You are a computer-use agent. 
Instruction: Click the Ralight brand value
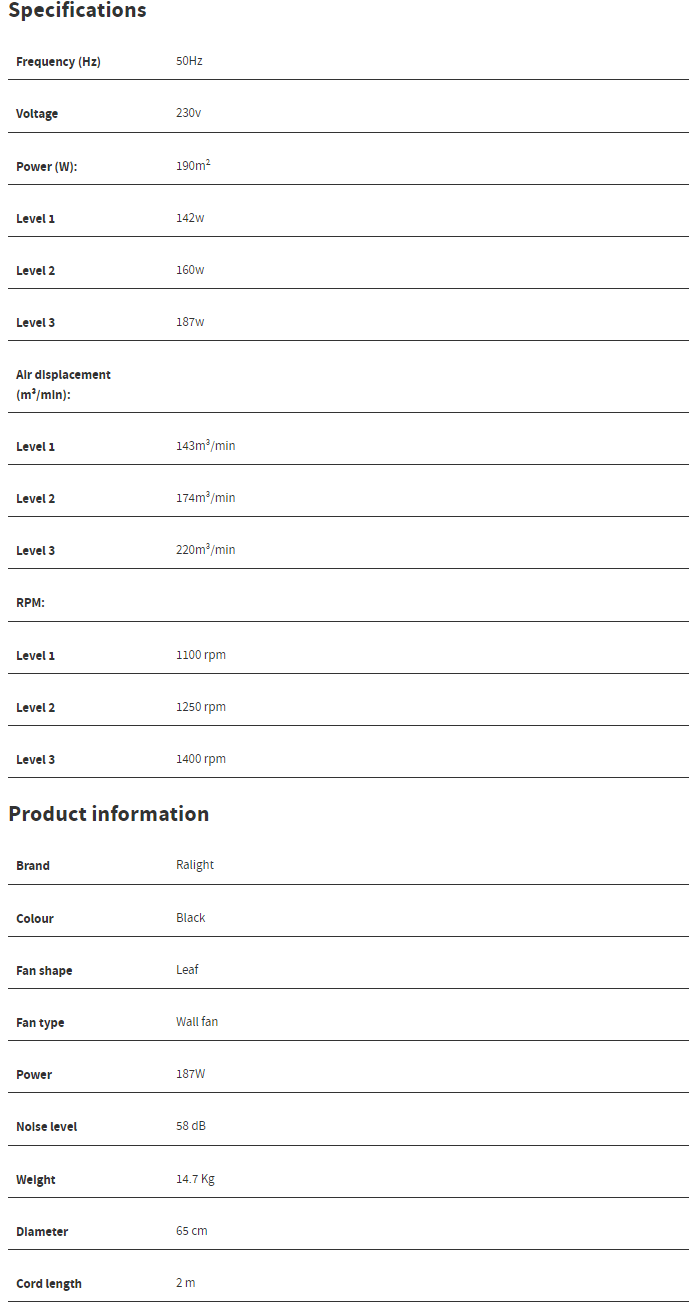(x=195, y=864)
